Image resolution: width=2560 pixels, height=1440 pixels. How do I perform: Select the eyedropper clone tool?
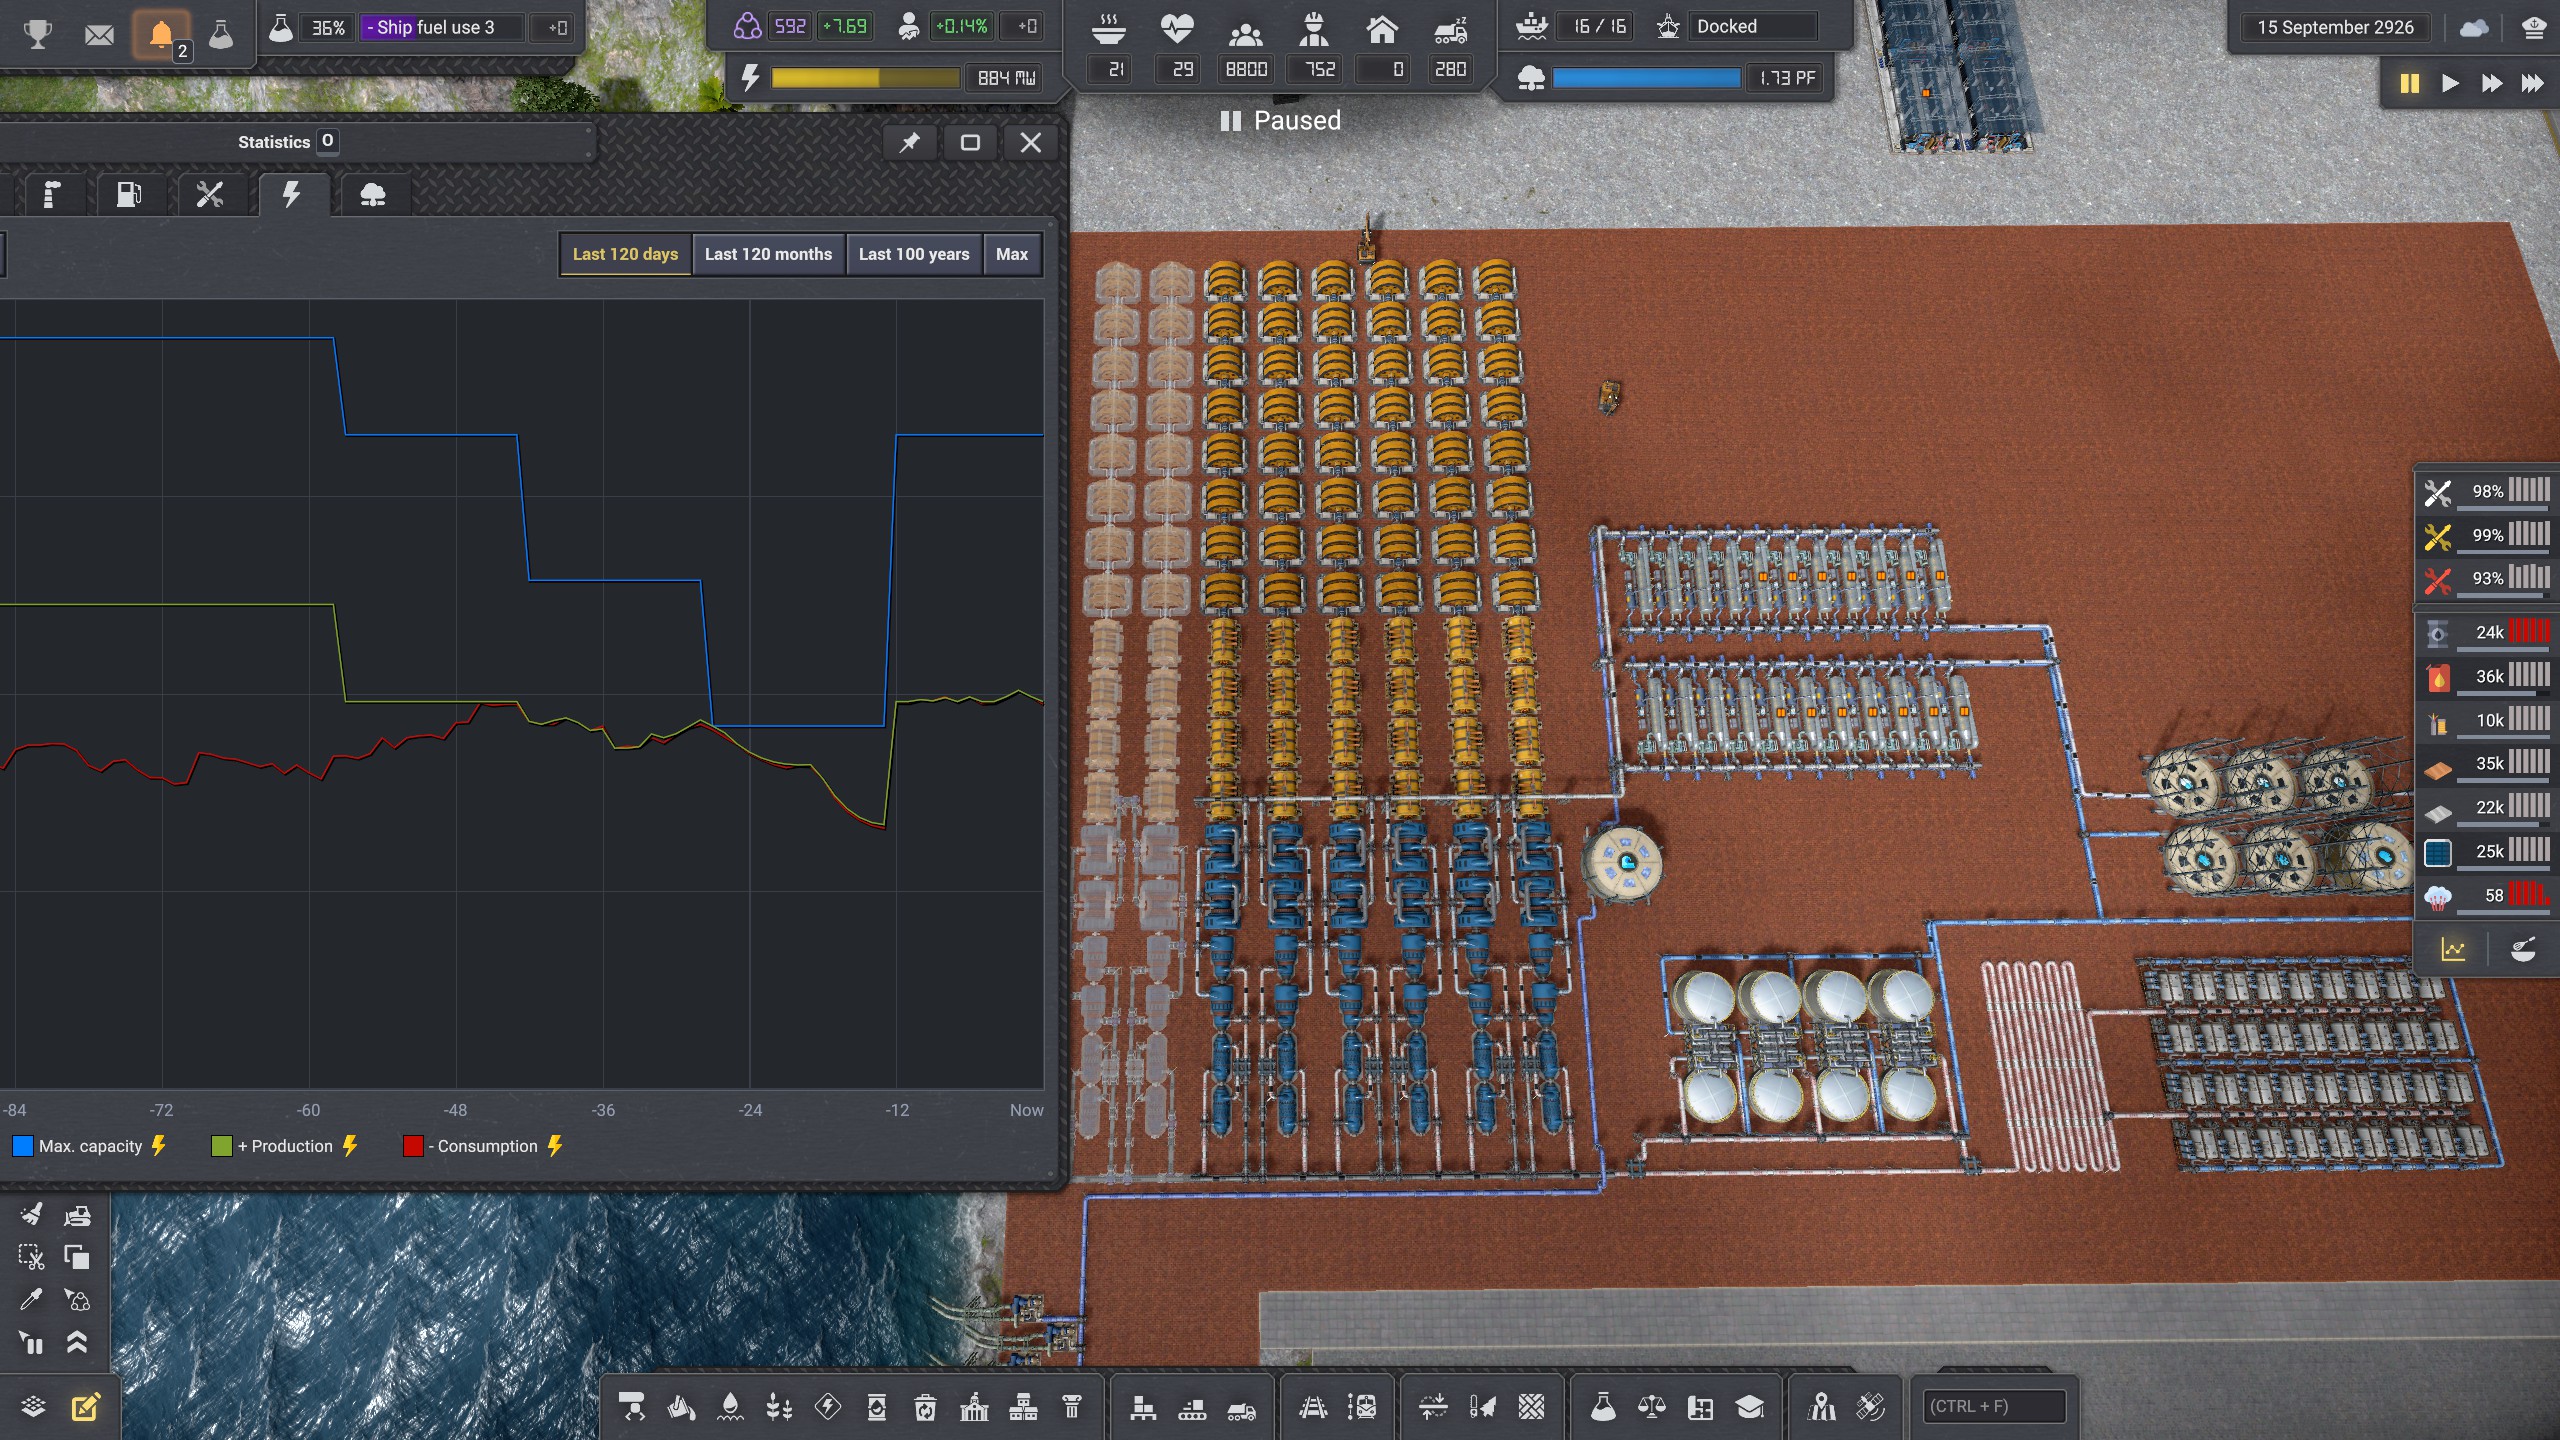pyautogui.click(x=31, y=1300)
